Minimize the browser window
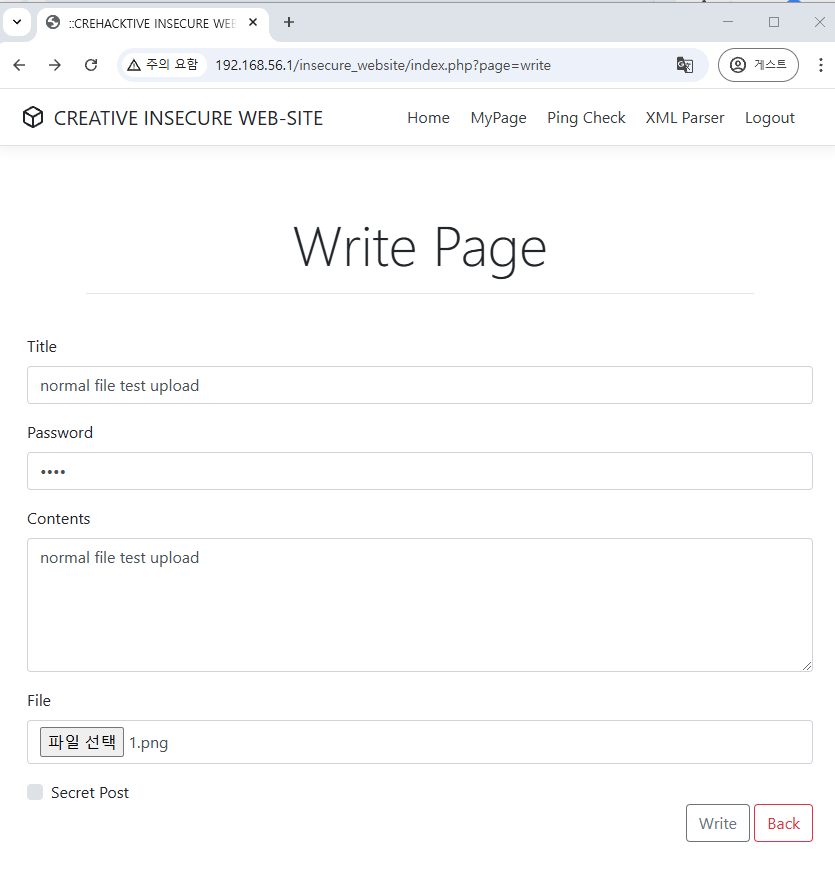This screenshot has height=870, width=835. (728, 22)
